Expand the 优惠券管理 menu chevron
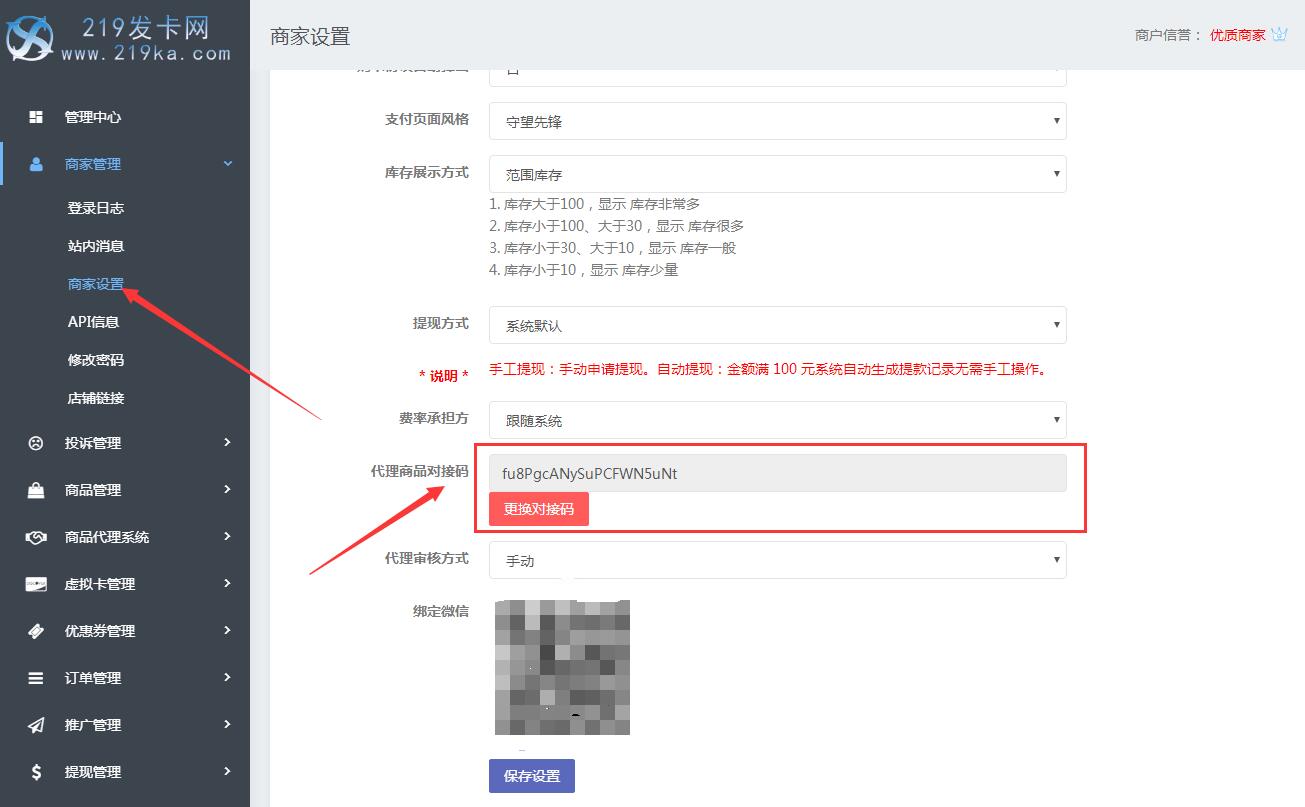1305x807 pixels. [227, 630]
